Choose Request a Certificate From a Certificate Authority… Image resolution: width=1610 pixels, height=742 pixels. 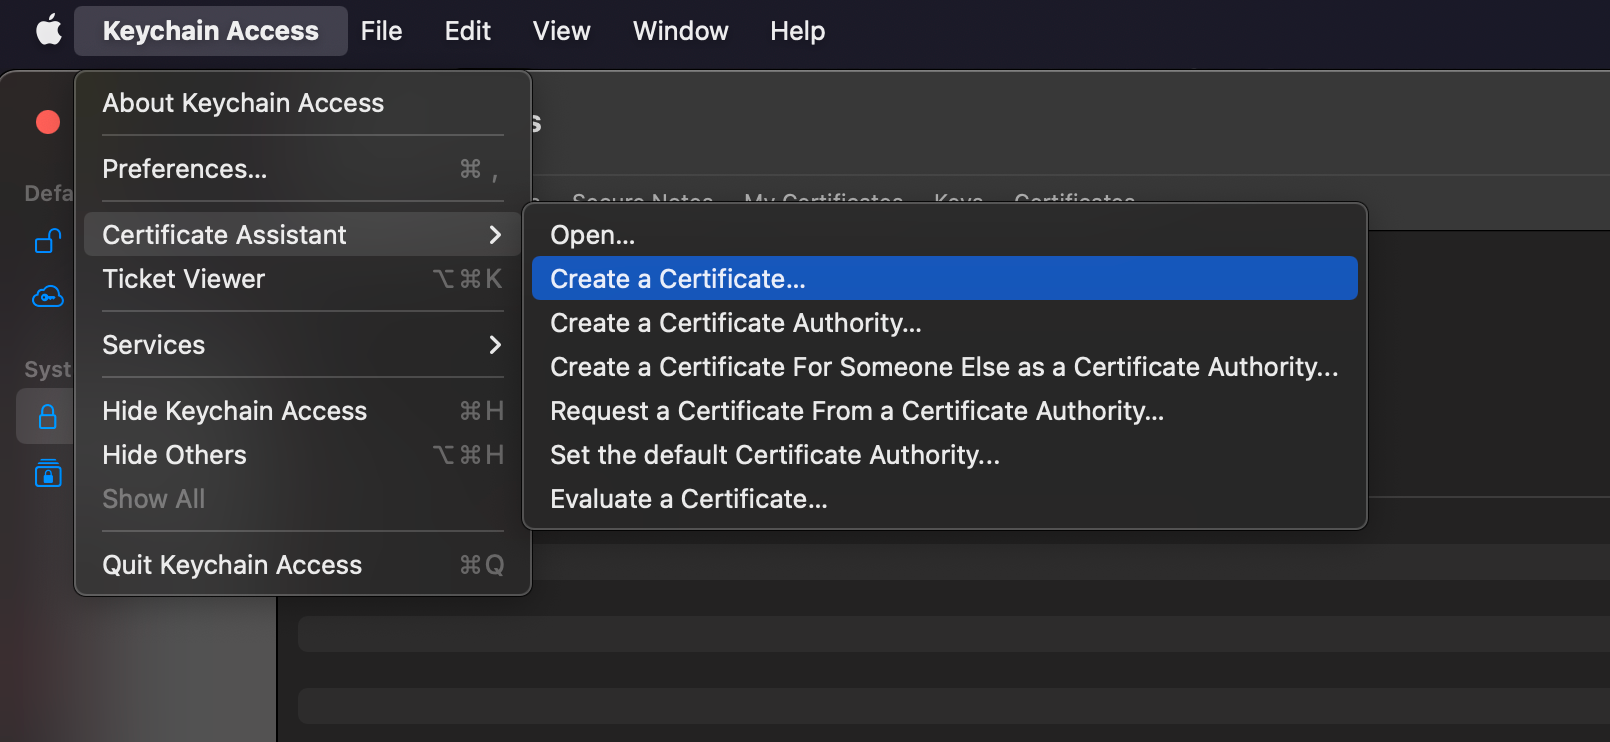(x=944, y=411)
